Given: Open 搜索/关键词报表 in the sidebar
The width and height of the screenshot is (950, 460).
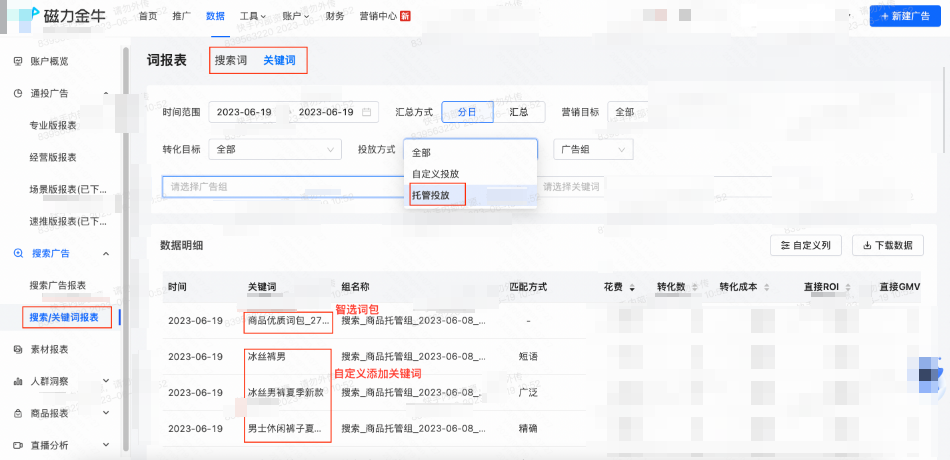Looking at the screenshot, I should click(x=64, y=318).
